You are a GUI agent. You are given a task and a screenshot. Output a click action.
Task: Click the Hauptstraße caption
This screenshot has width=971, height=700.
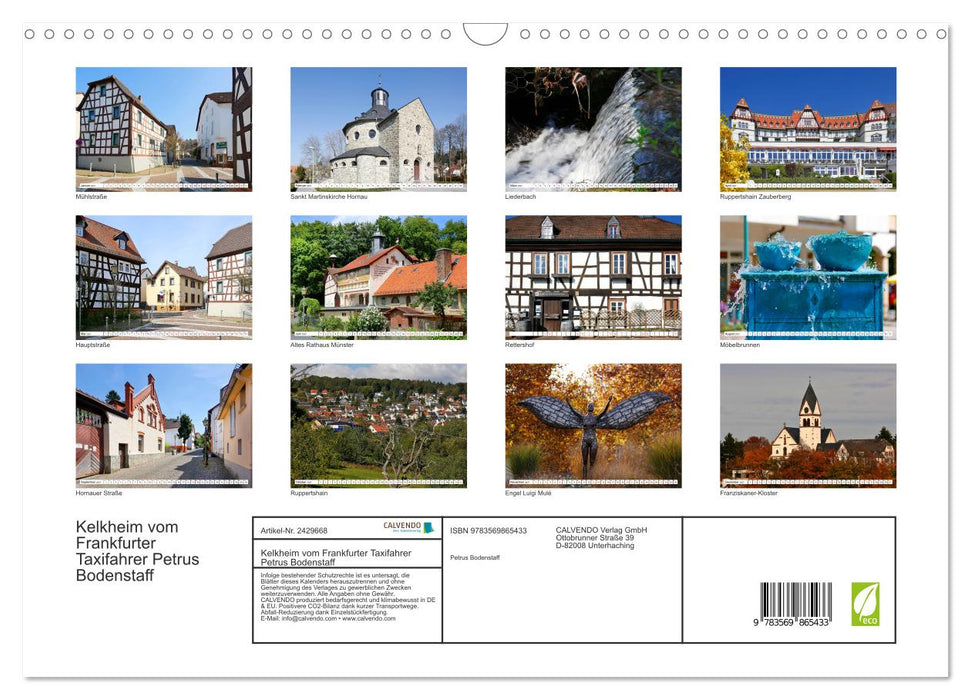(93, 345)
